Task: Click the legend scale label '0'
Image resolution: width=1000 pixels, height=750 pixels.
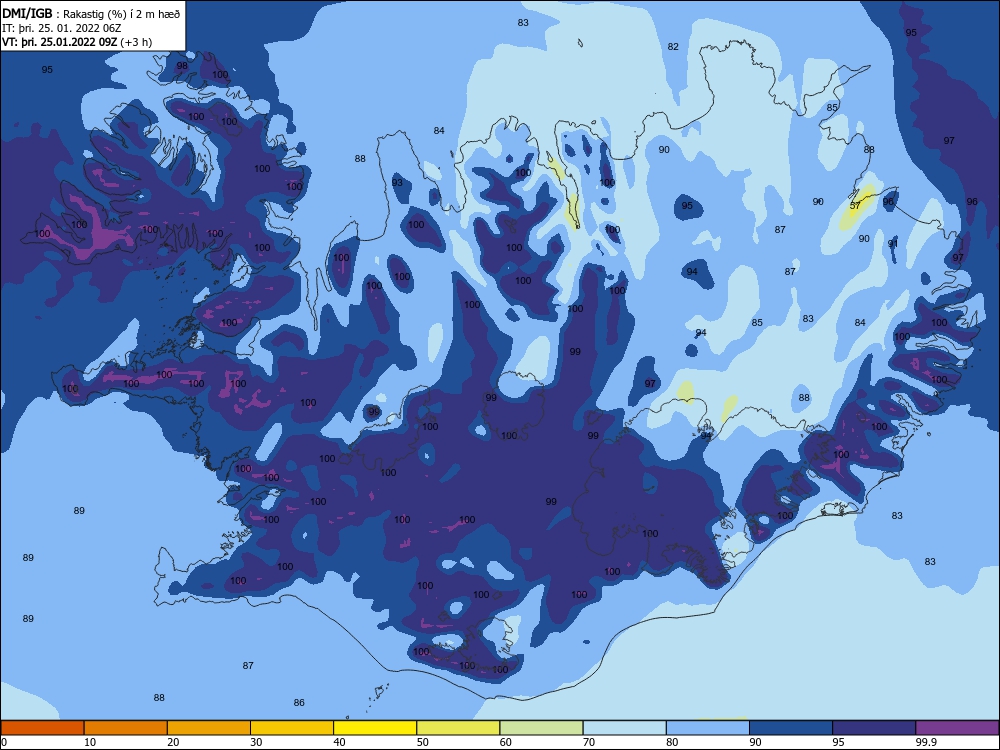Action: pos(4,742)
